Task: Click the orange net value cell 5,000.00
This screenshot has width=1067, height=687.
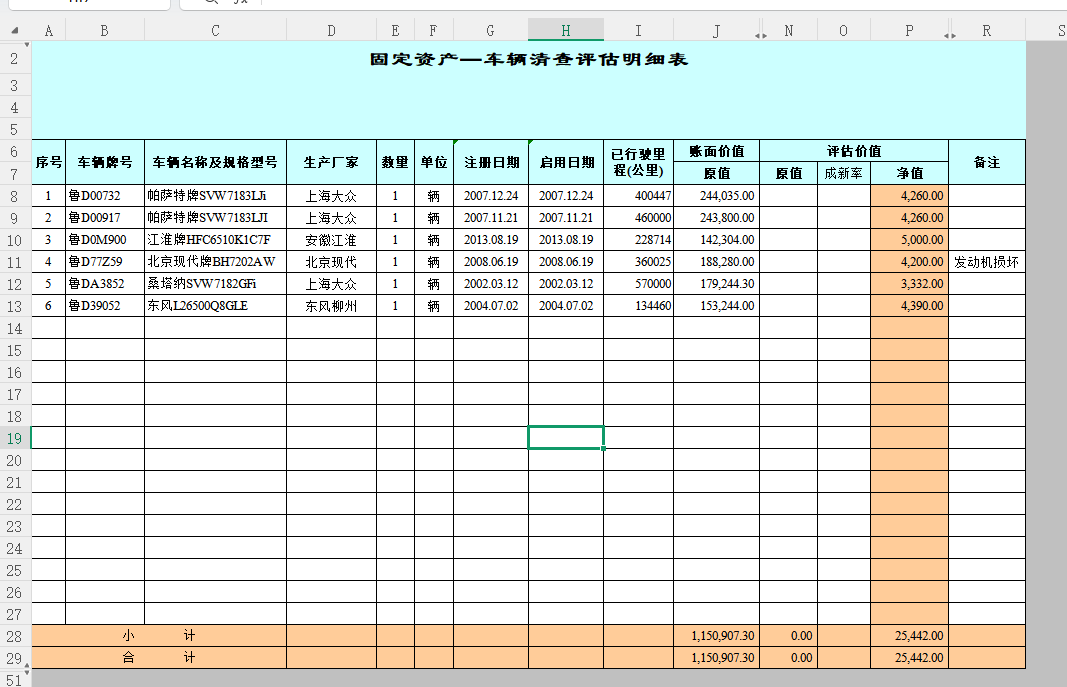Action: [x=909, y=240]
